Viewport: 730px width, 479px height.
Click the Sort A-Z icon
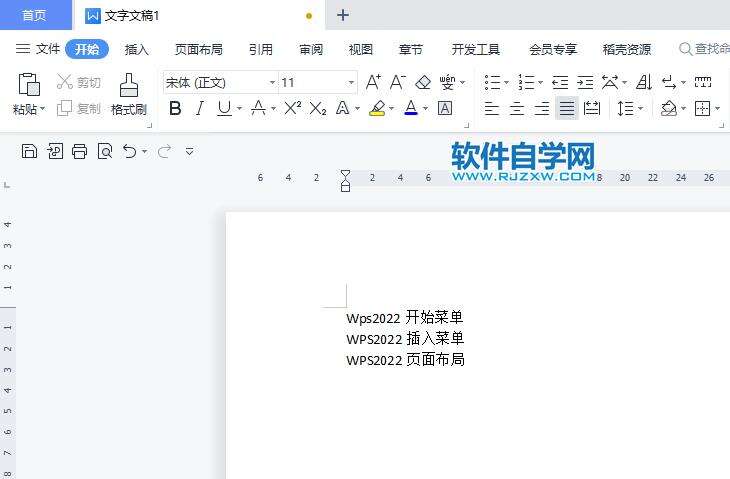pyautogui.click(x=644, y=82)
